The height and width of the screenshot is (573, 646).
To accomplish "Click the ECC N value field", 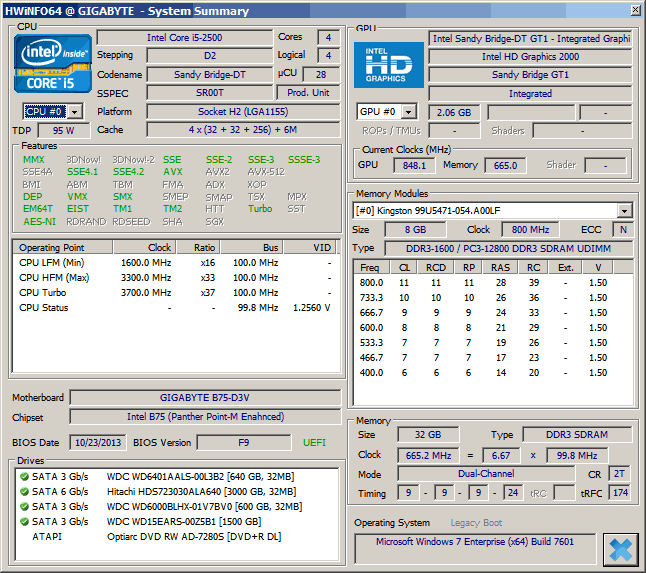I will pyautogui.click(x=623, y=229).
